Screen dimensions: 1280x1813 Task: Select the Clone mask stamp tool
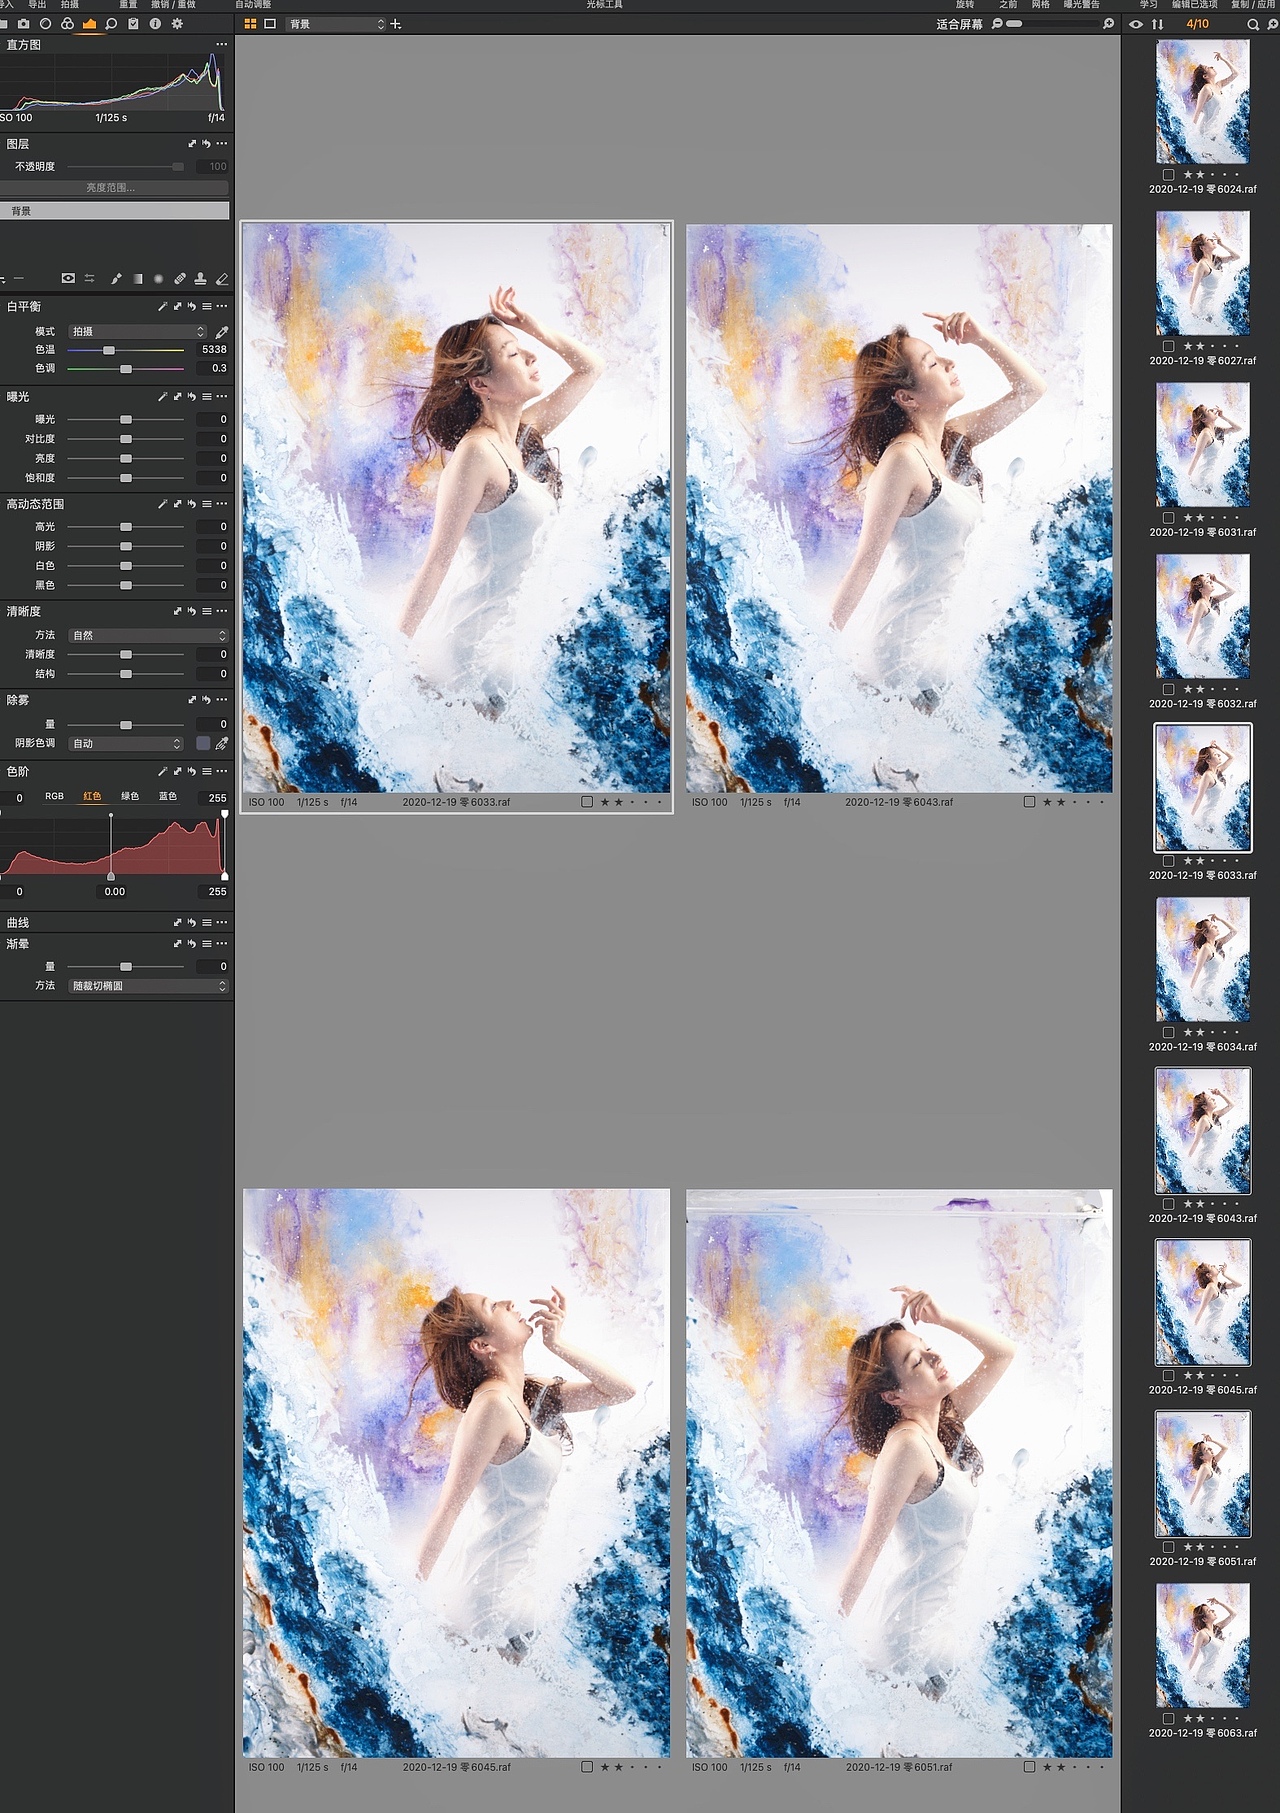point(200,279)
